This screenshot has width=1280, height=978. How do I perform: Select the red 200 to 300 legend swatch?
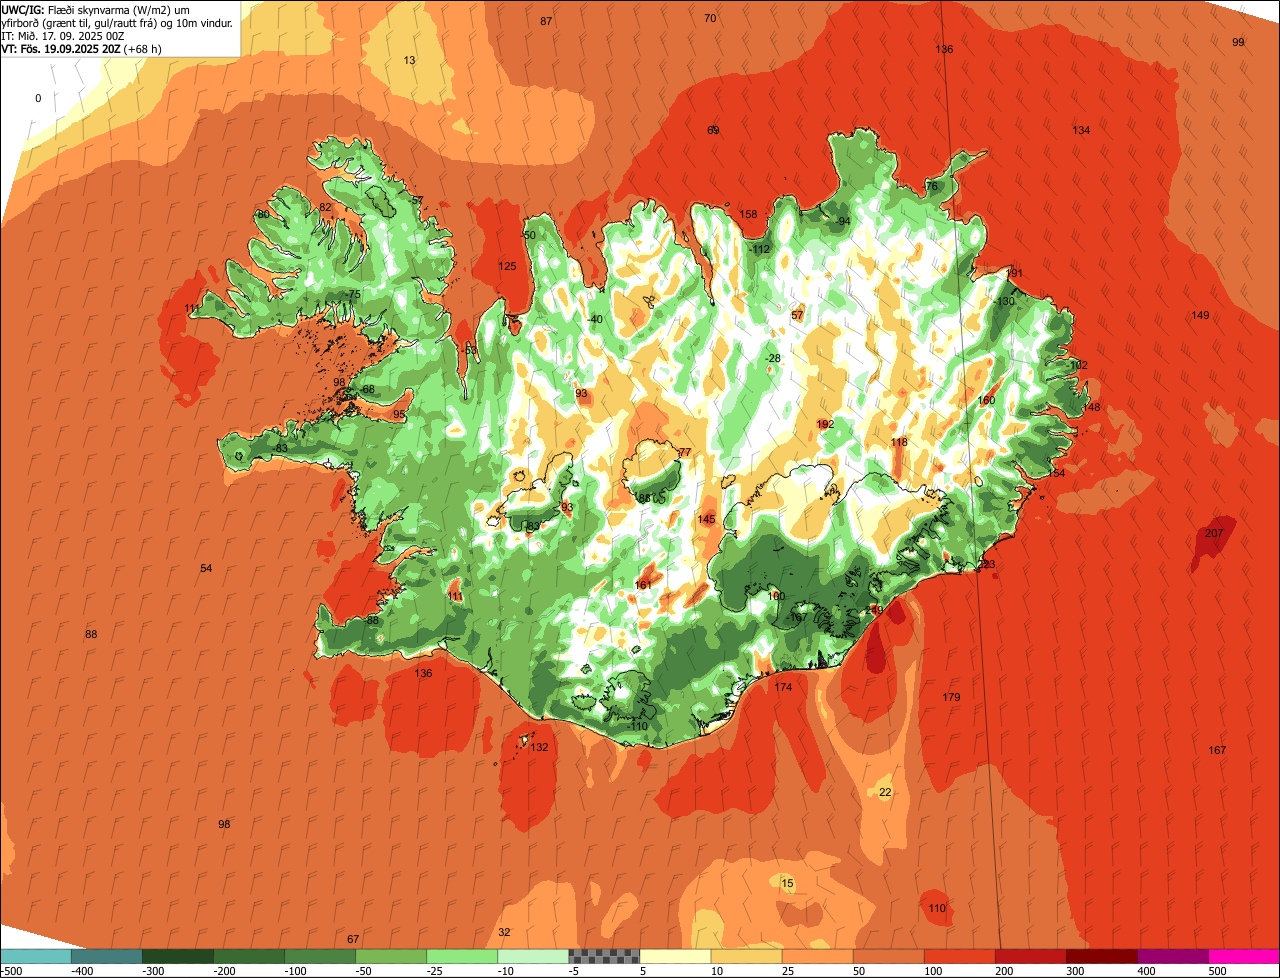tap(1030, 956)
